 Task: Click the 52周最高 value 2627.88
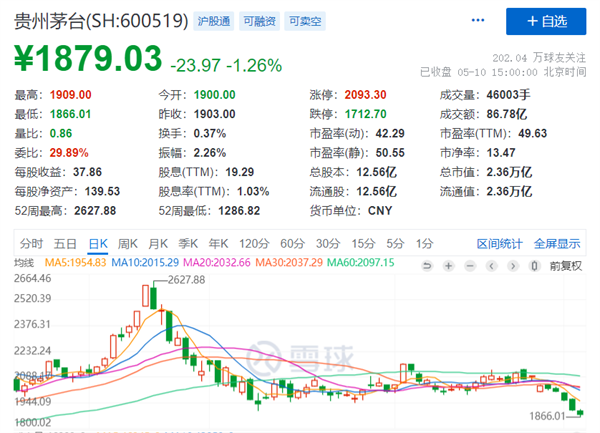[x=95, y=211]
